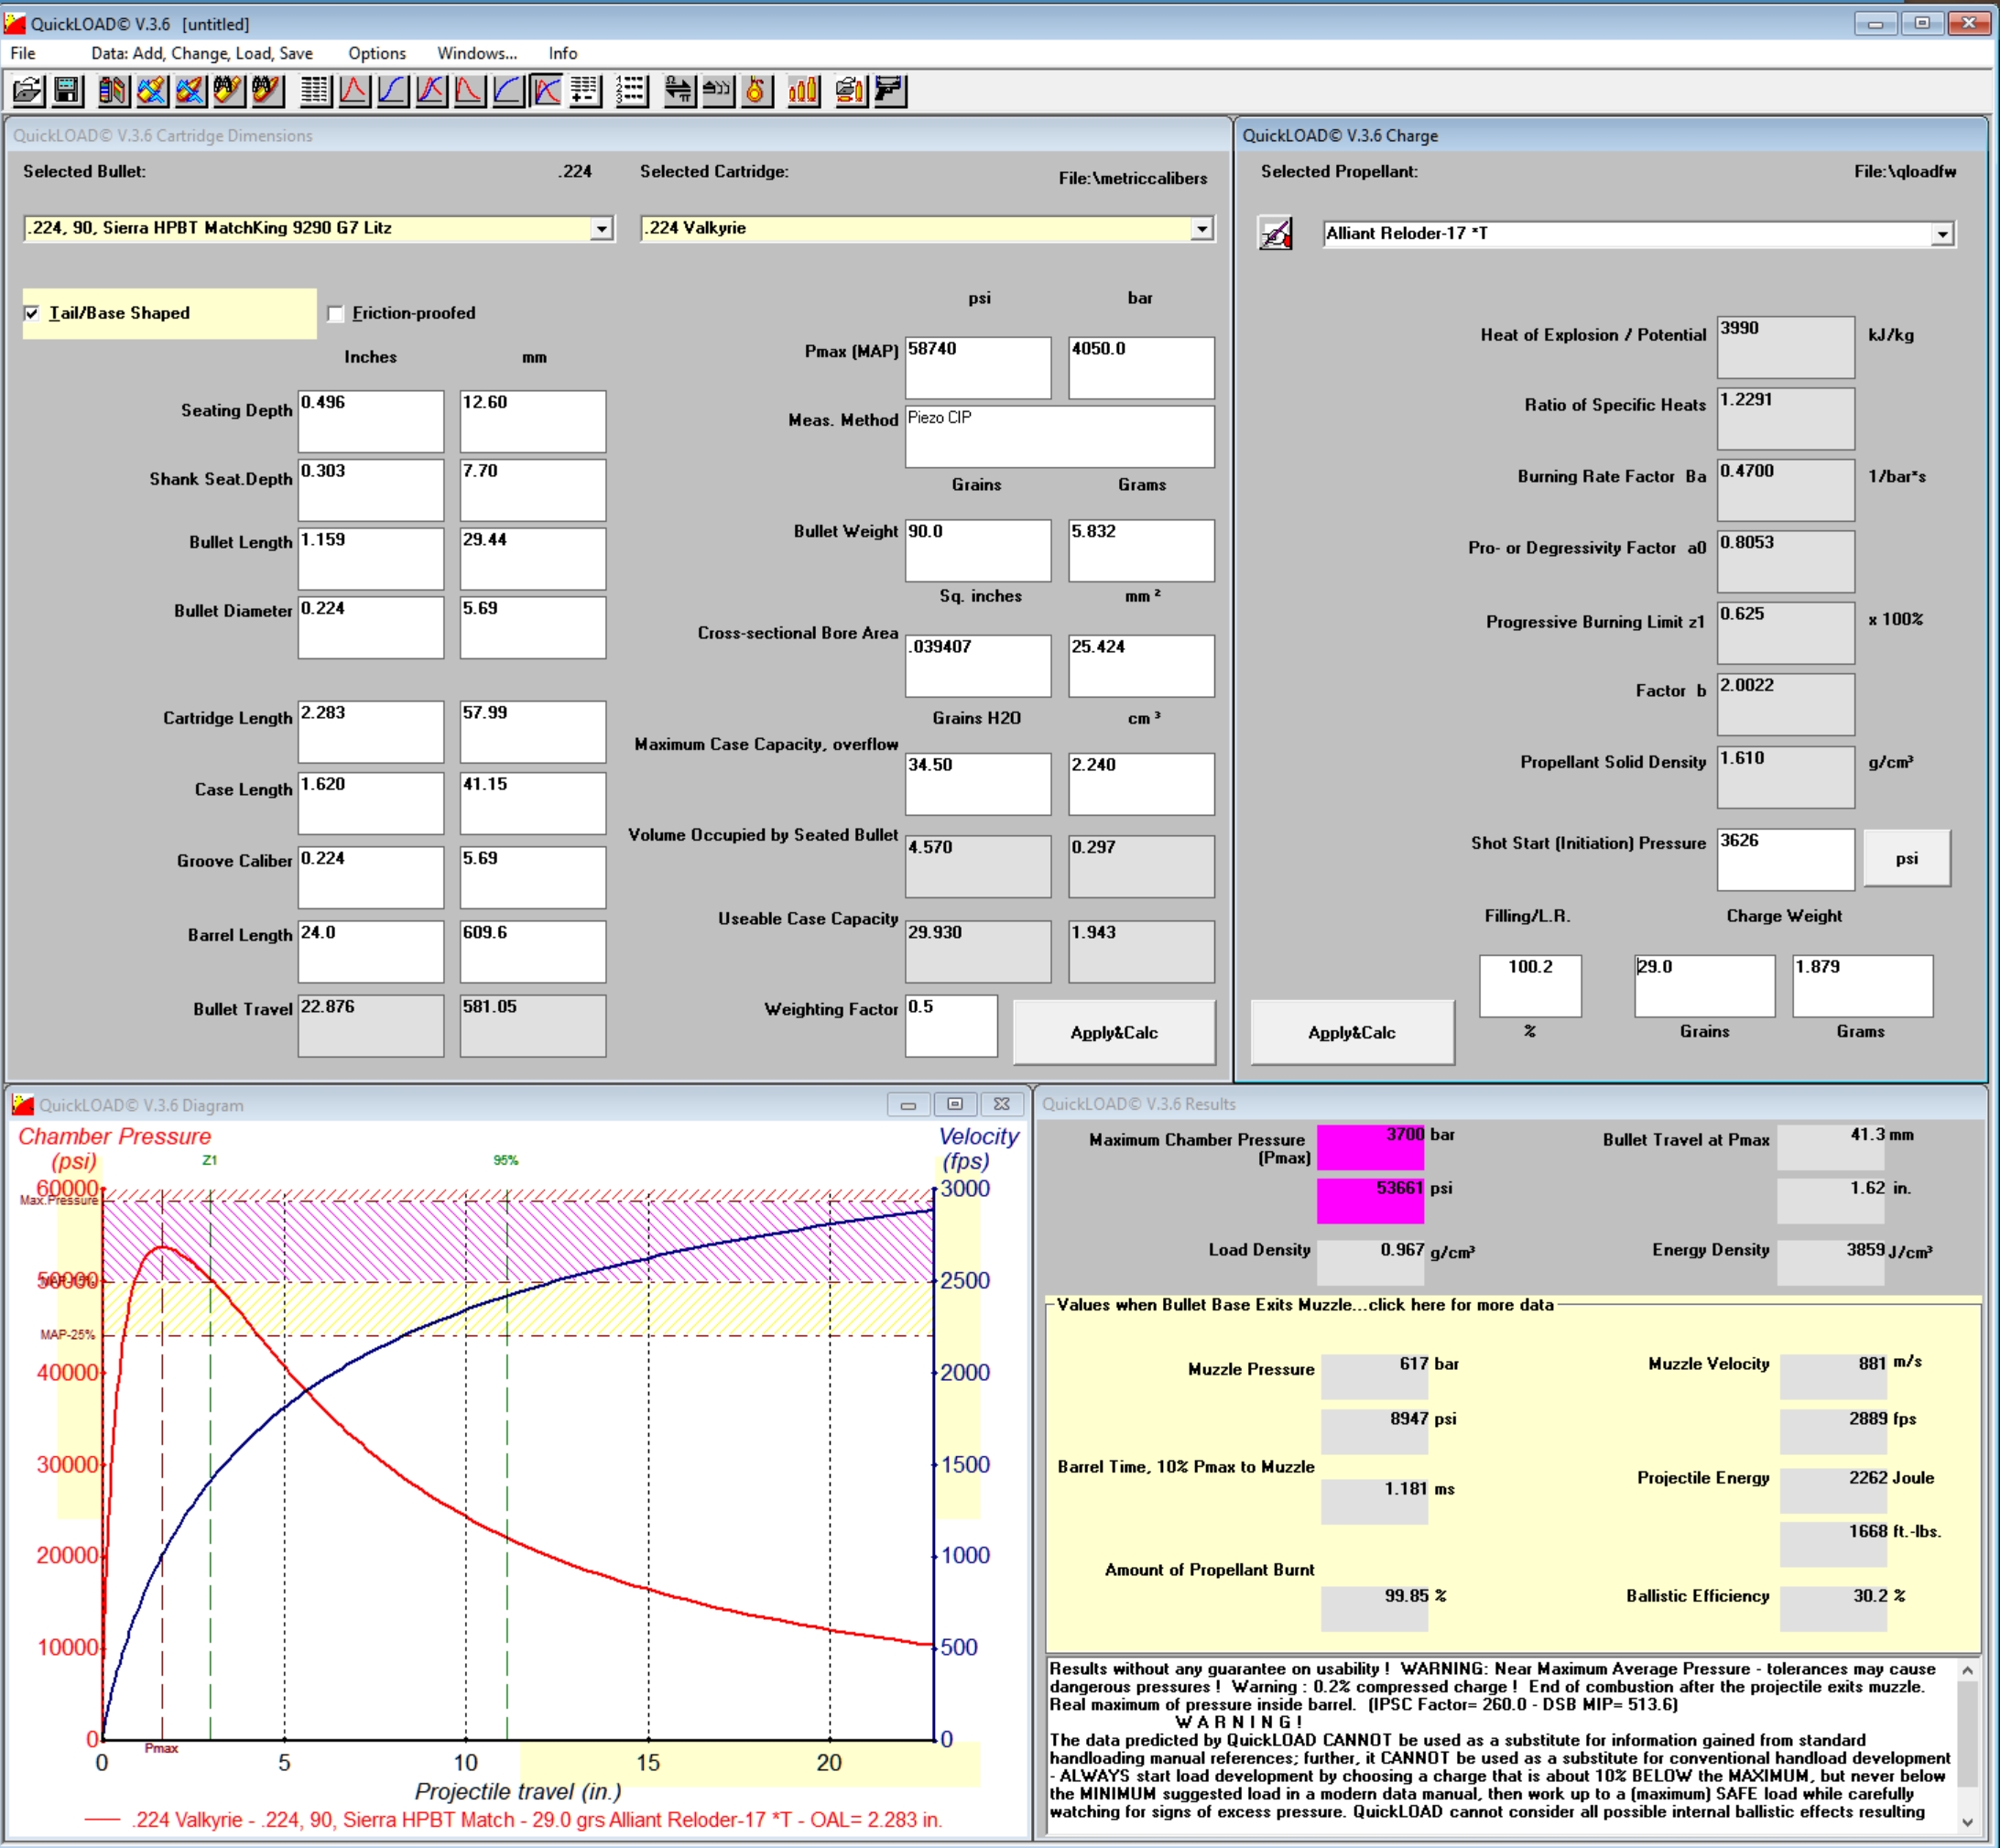Click the Projectile Energy 2262 Joule value
Screen dimensions: 2000x1848
click(x=1834, y=1489)
